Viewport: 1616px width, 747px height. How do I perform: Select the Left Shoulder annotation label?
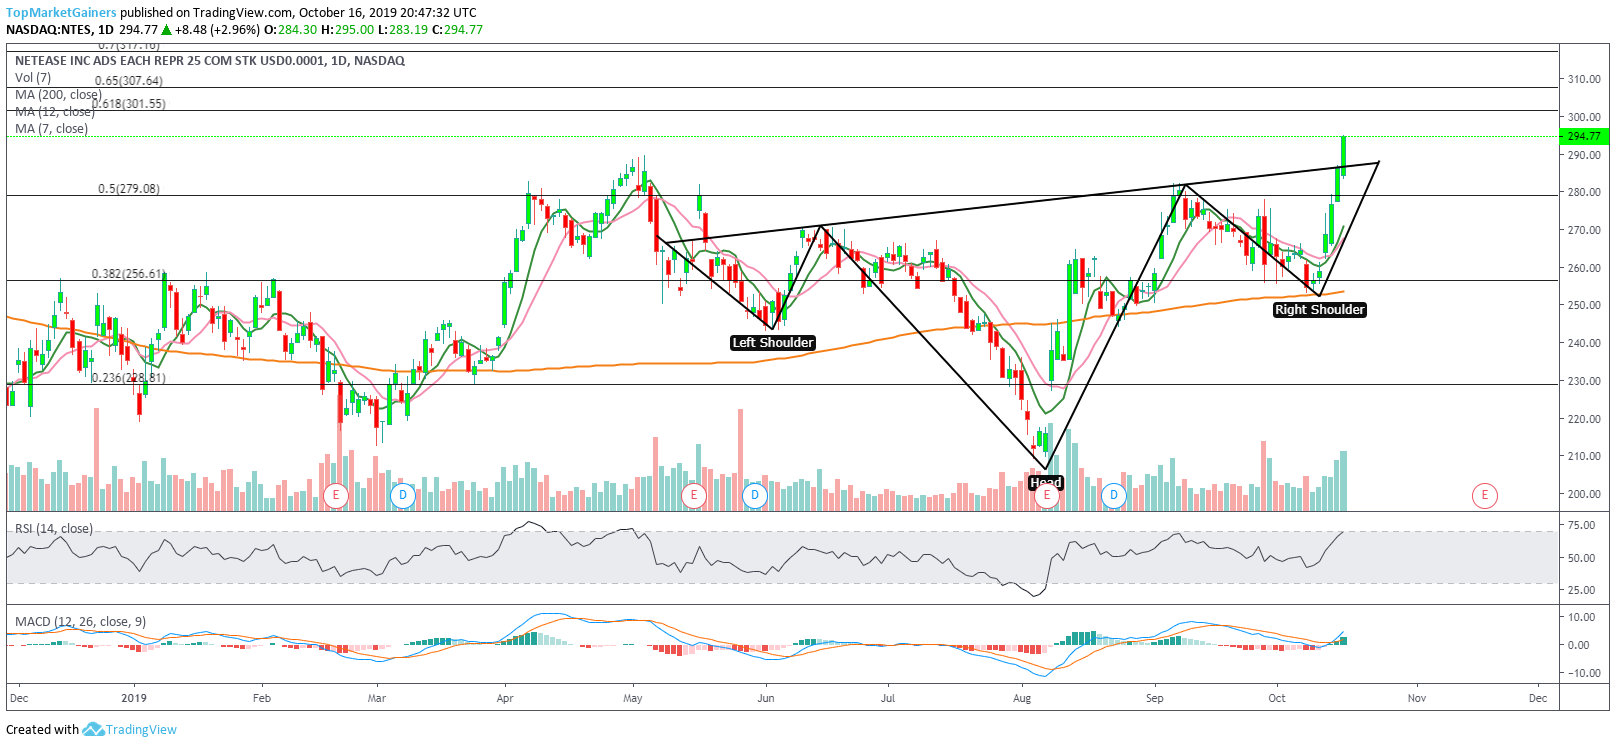tap(773, 343)
